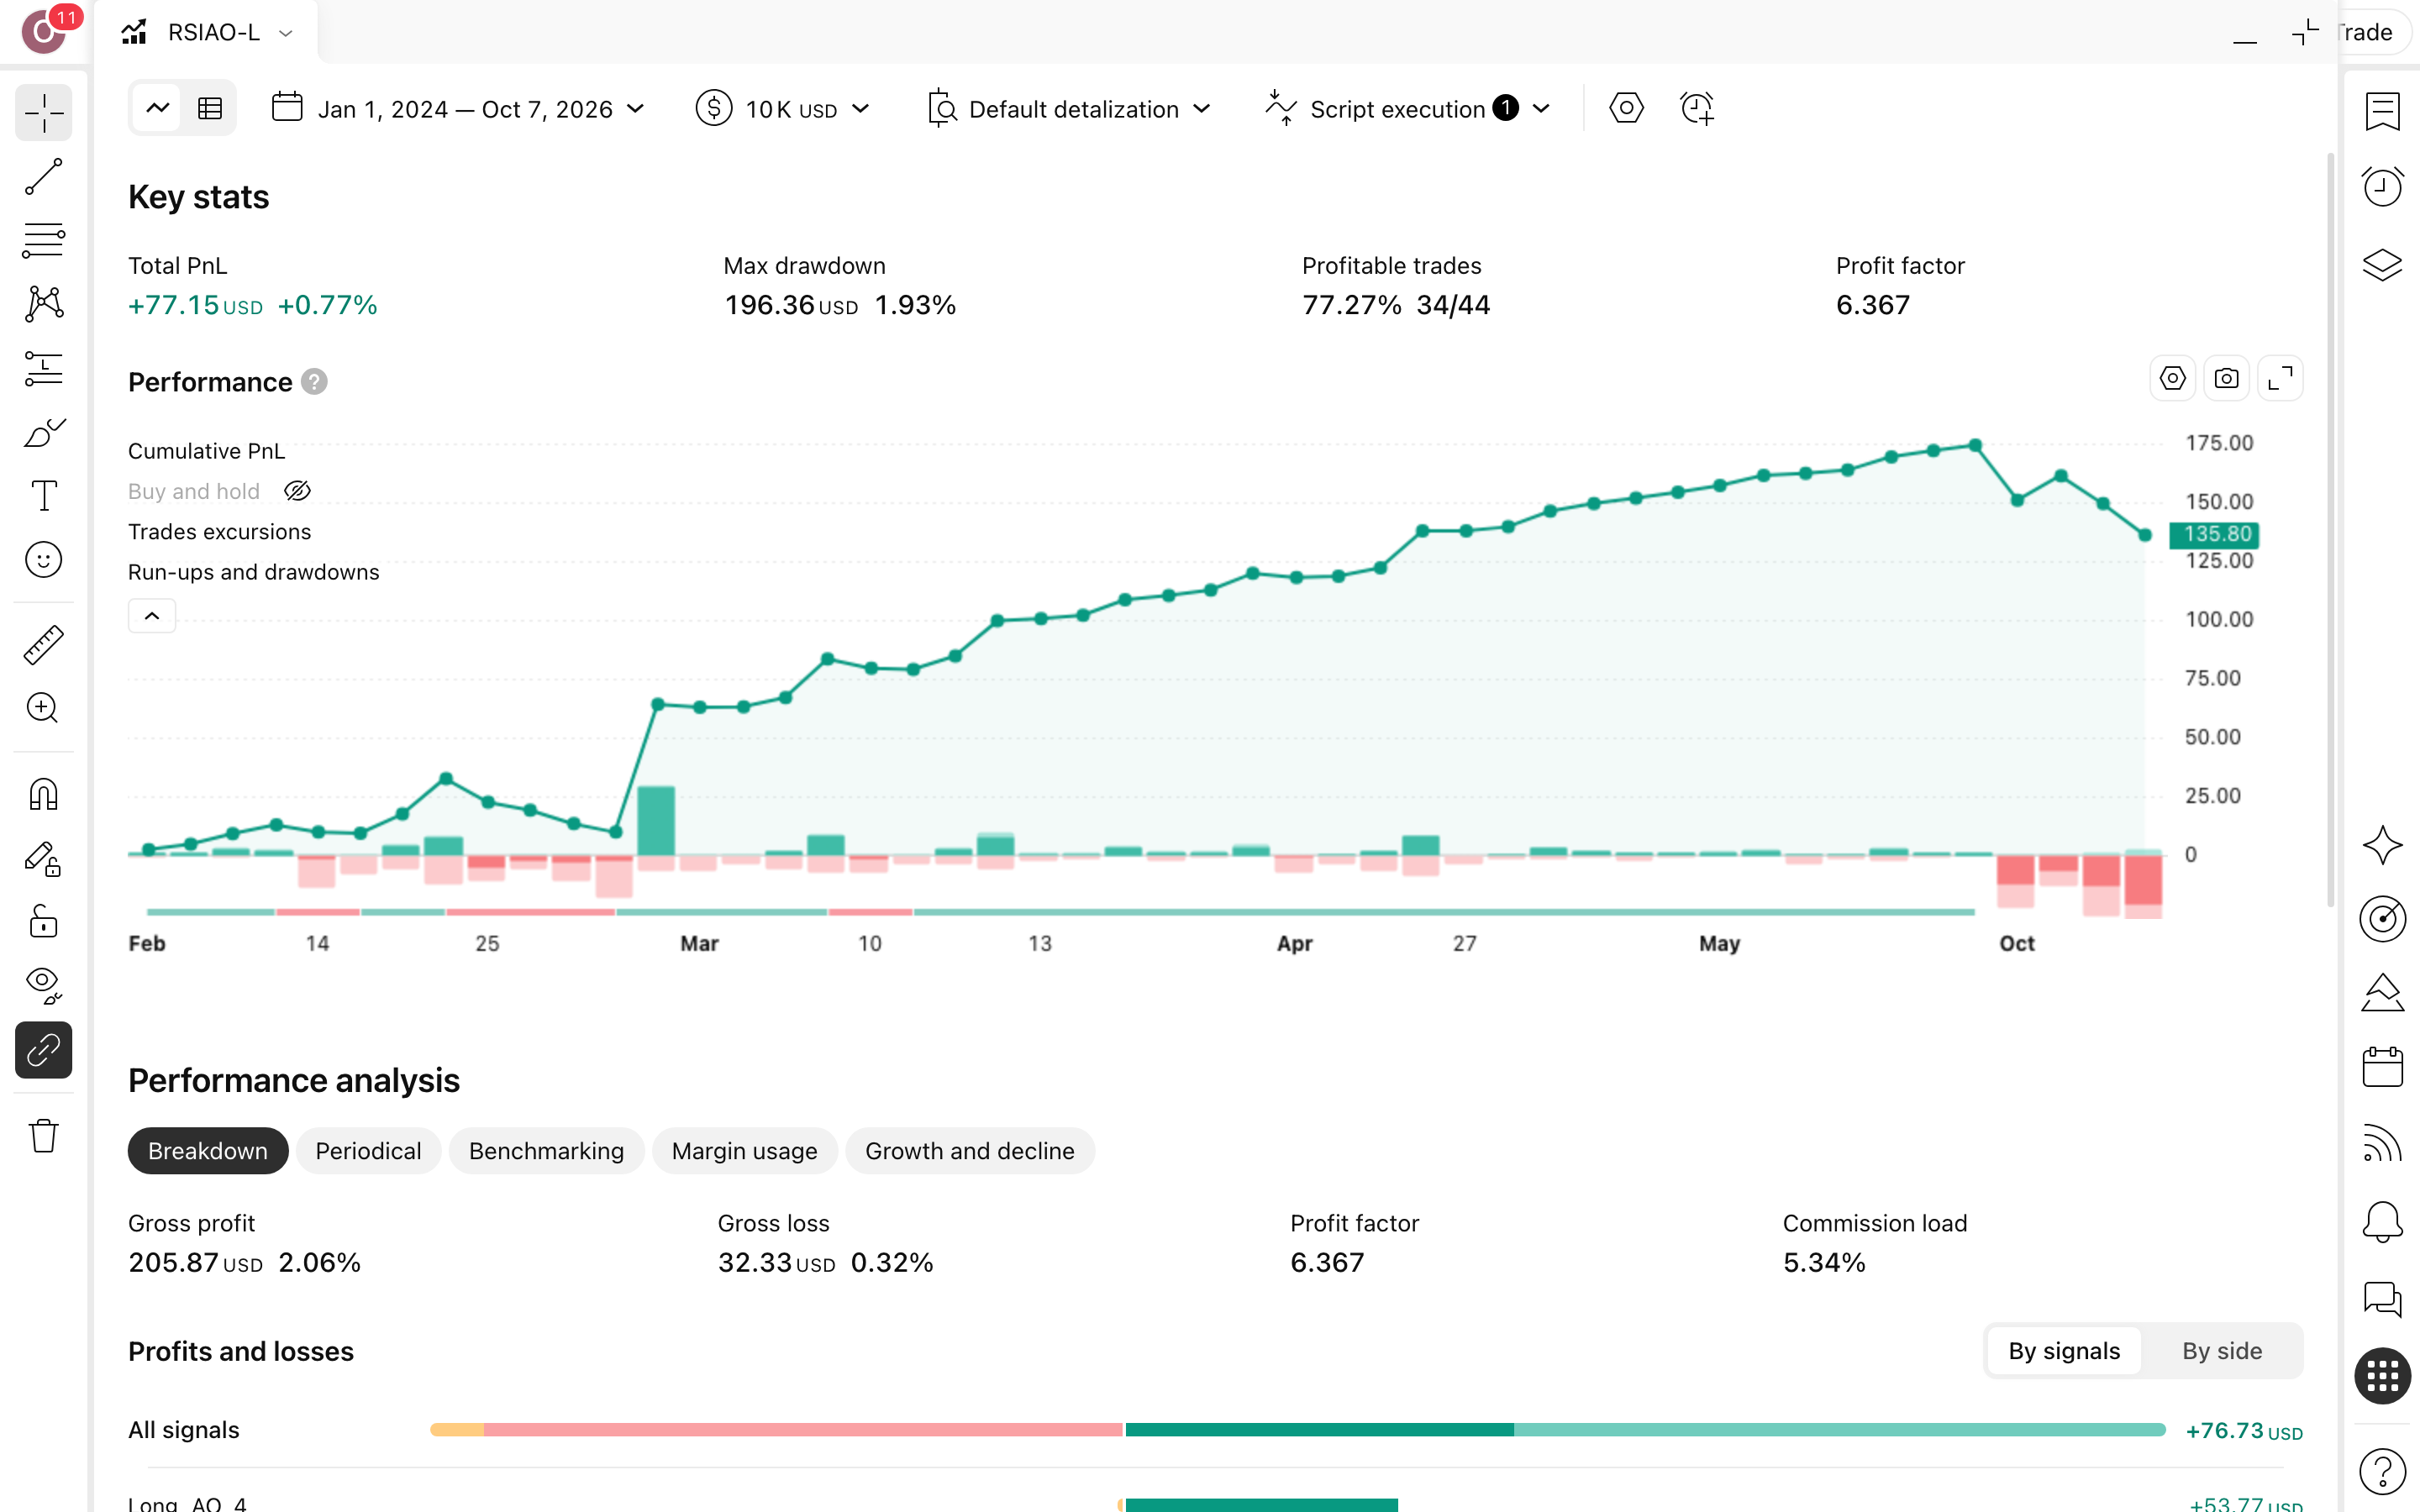The image size is (2420, 1512).
Task: Open the 10K USD capital dropdown
Action: tap(783, 108)
